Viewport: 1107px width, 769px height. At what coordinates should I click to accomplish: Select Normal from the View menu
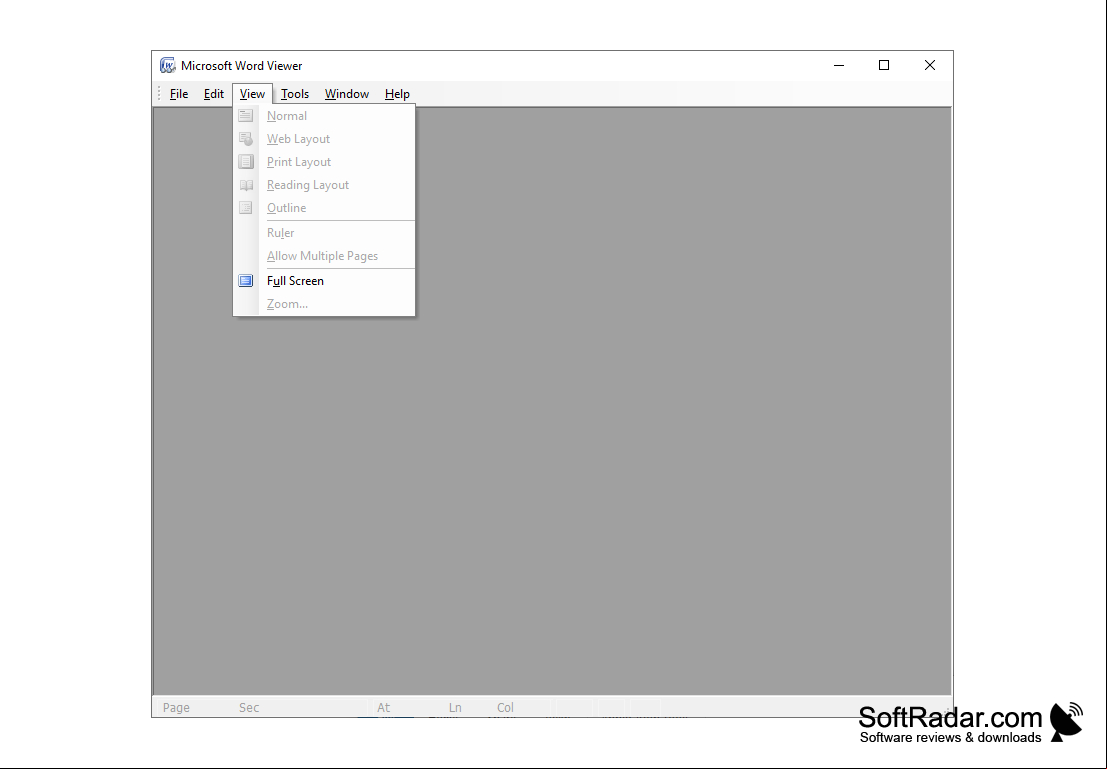324,116
